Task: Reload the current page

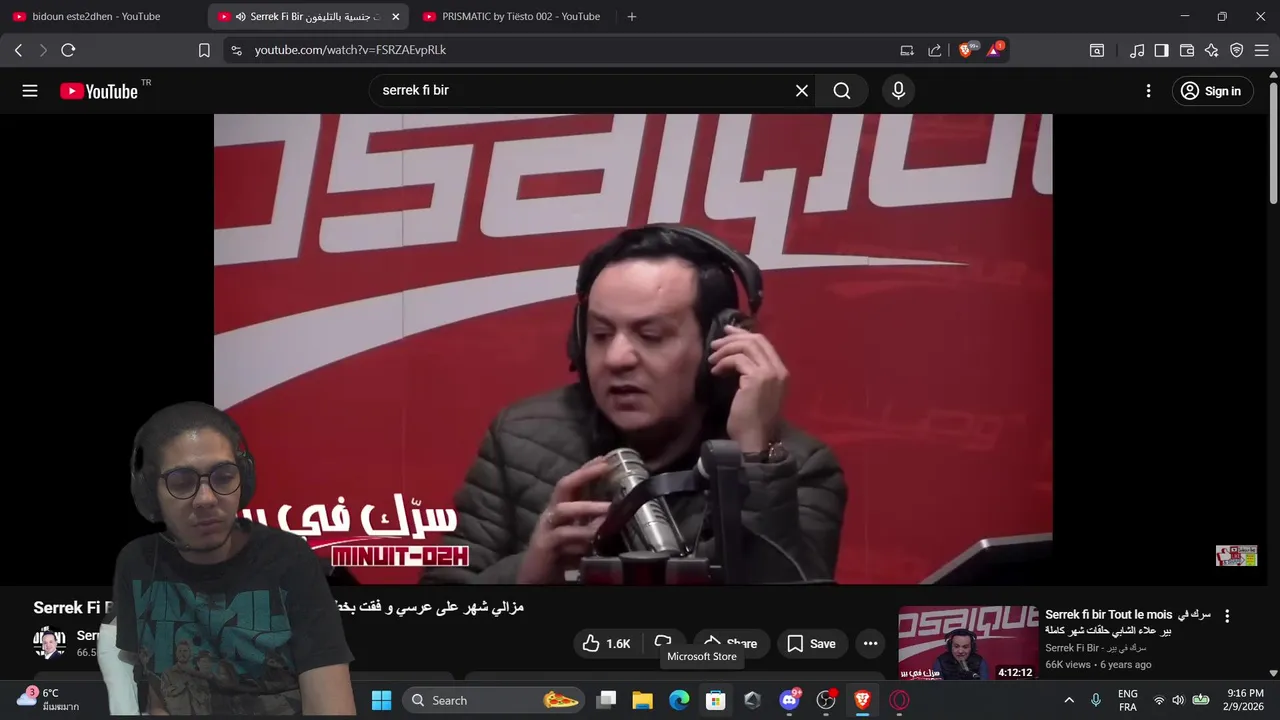Action: pyautogui.click(x=68, y=50)
